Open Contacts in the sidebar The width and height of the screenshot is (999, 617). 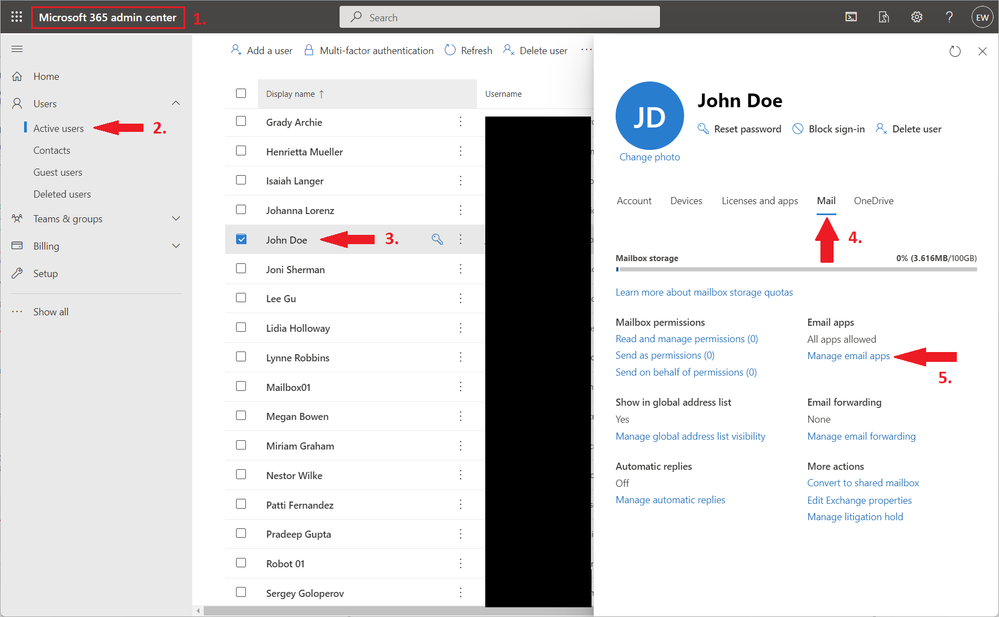point(52,150)
